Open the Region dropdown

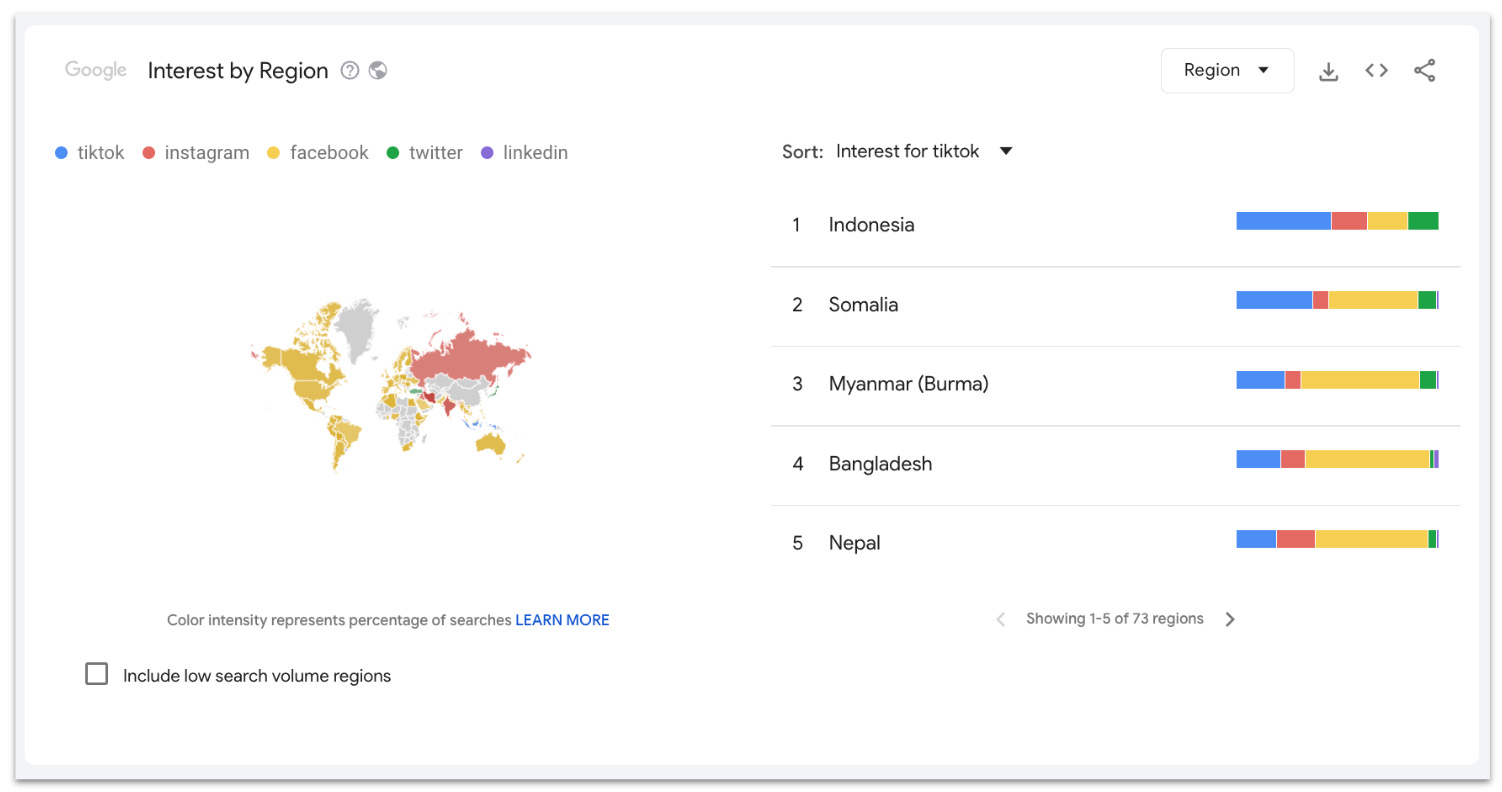click(x=1227, y=70)
